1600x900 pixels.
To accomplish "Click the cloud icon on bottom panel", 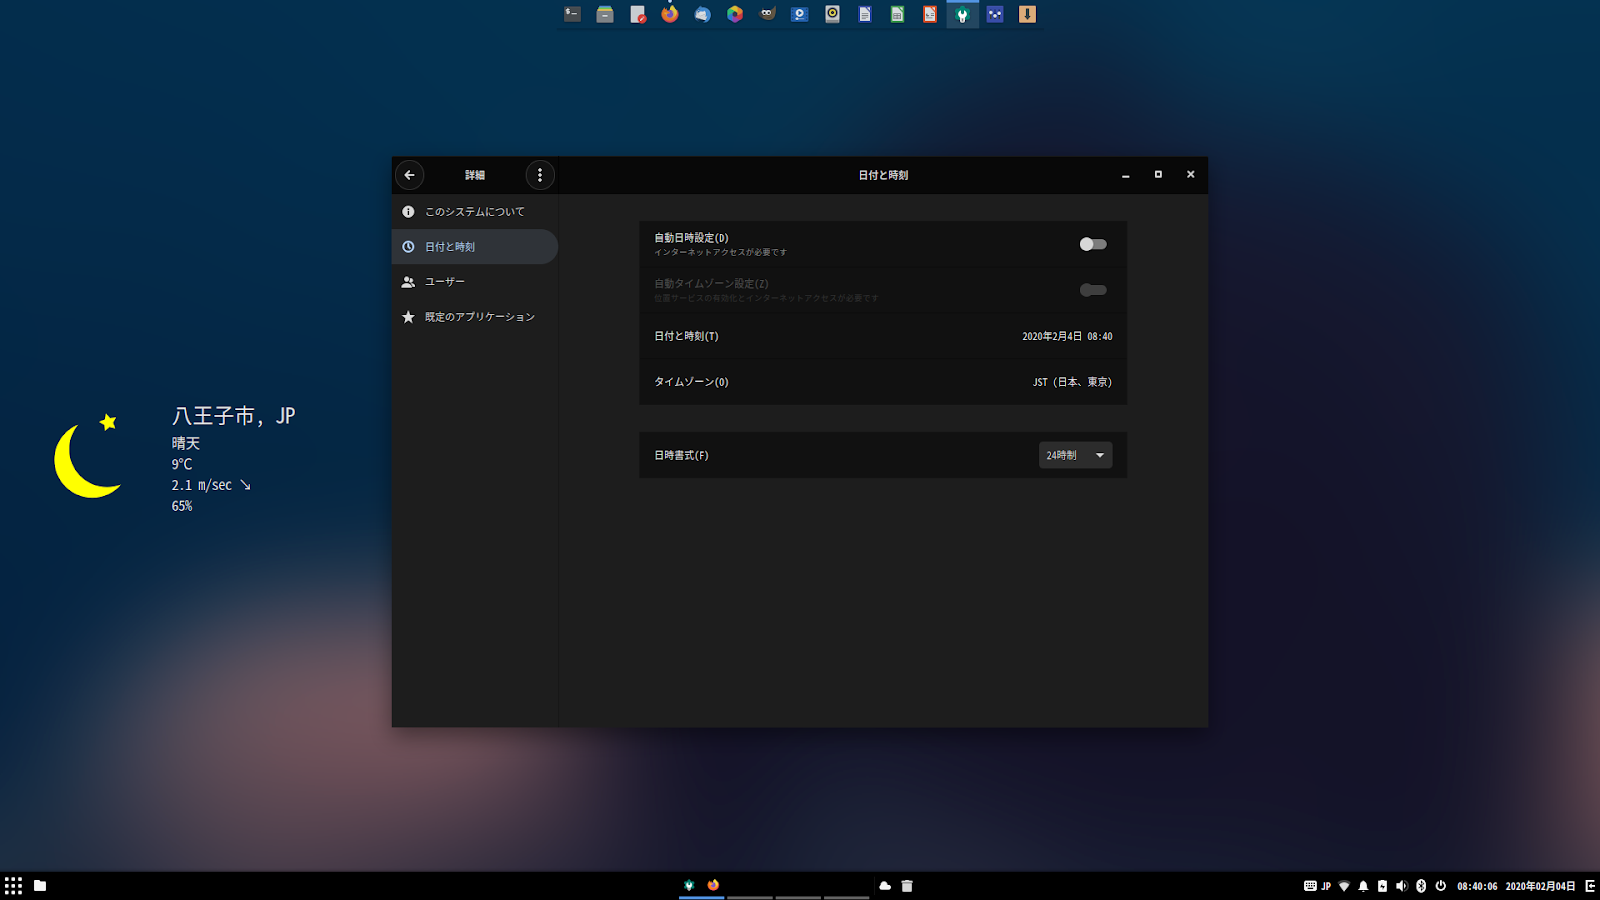I will tap(885, 886).
